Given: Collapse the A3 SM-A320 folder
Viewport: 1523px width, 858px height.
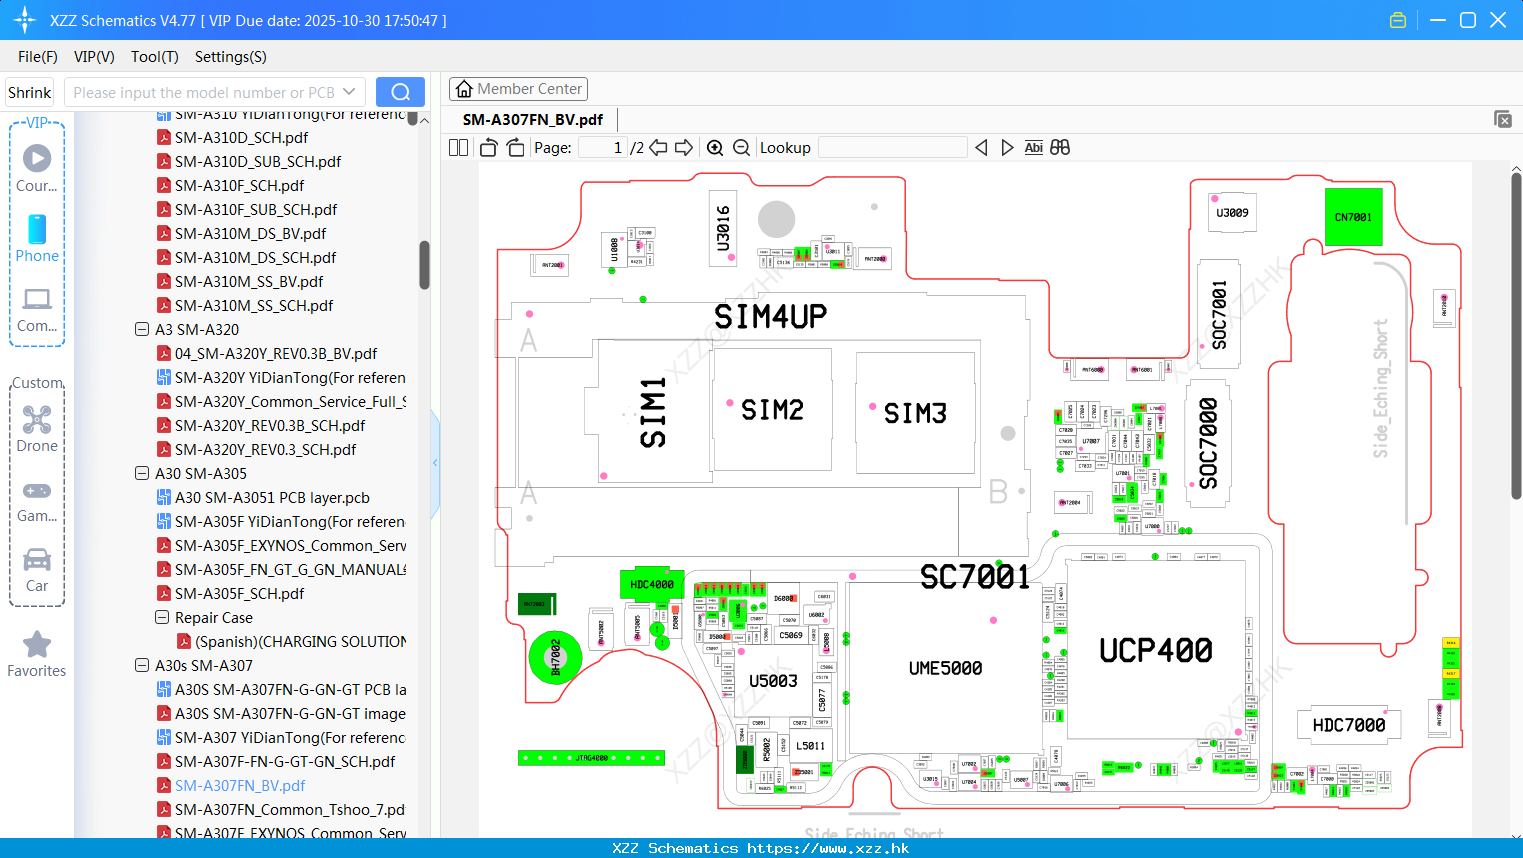Looking at the screenshot, I should point(142,329).
